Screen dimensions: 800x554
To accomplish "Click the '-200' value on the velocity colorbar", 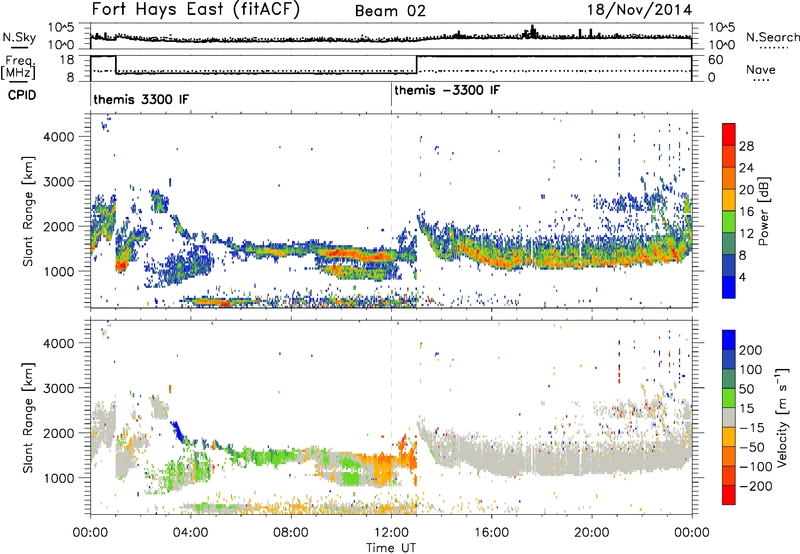I will coord(756,486).
